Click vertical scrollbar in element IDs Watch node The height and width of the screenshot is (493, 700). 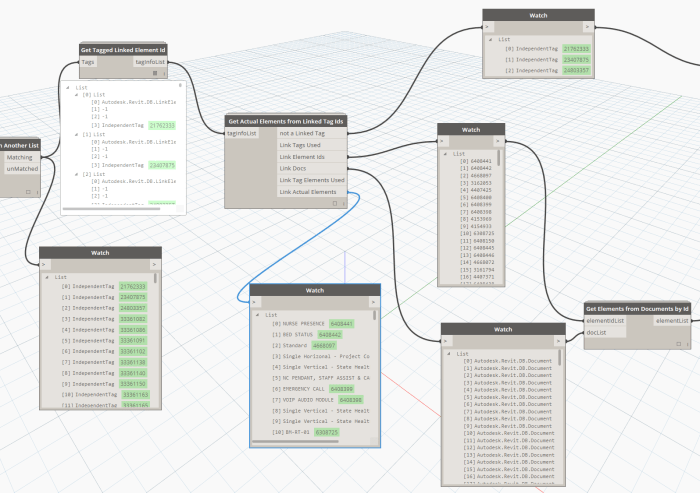click(x=499, y=158)
